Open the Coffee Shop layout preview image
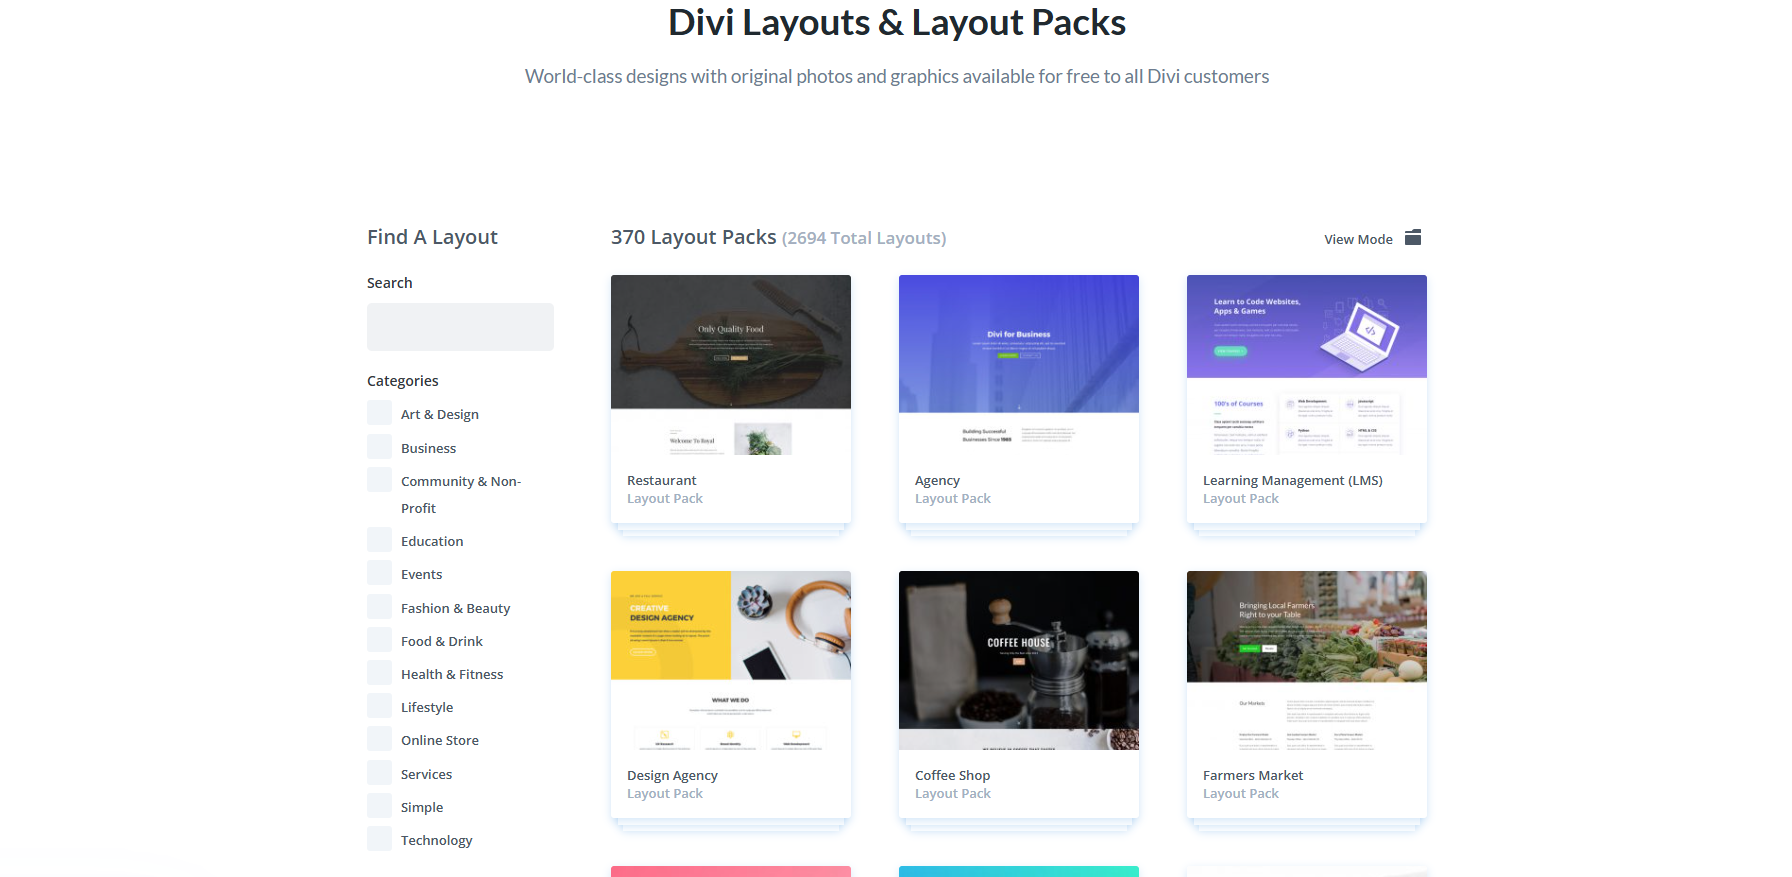 (1019, 660)
